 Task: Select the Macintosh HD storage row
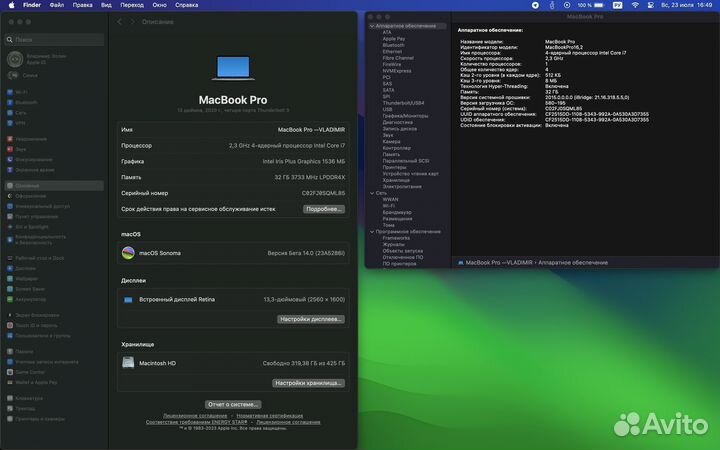coord(233,363)
